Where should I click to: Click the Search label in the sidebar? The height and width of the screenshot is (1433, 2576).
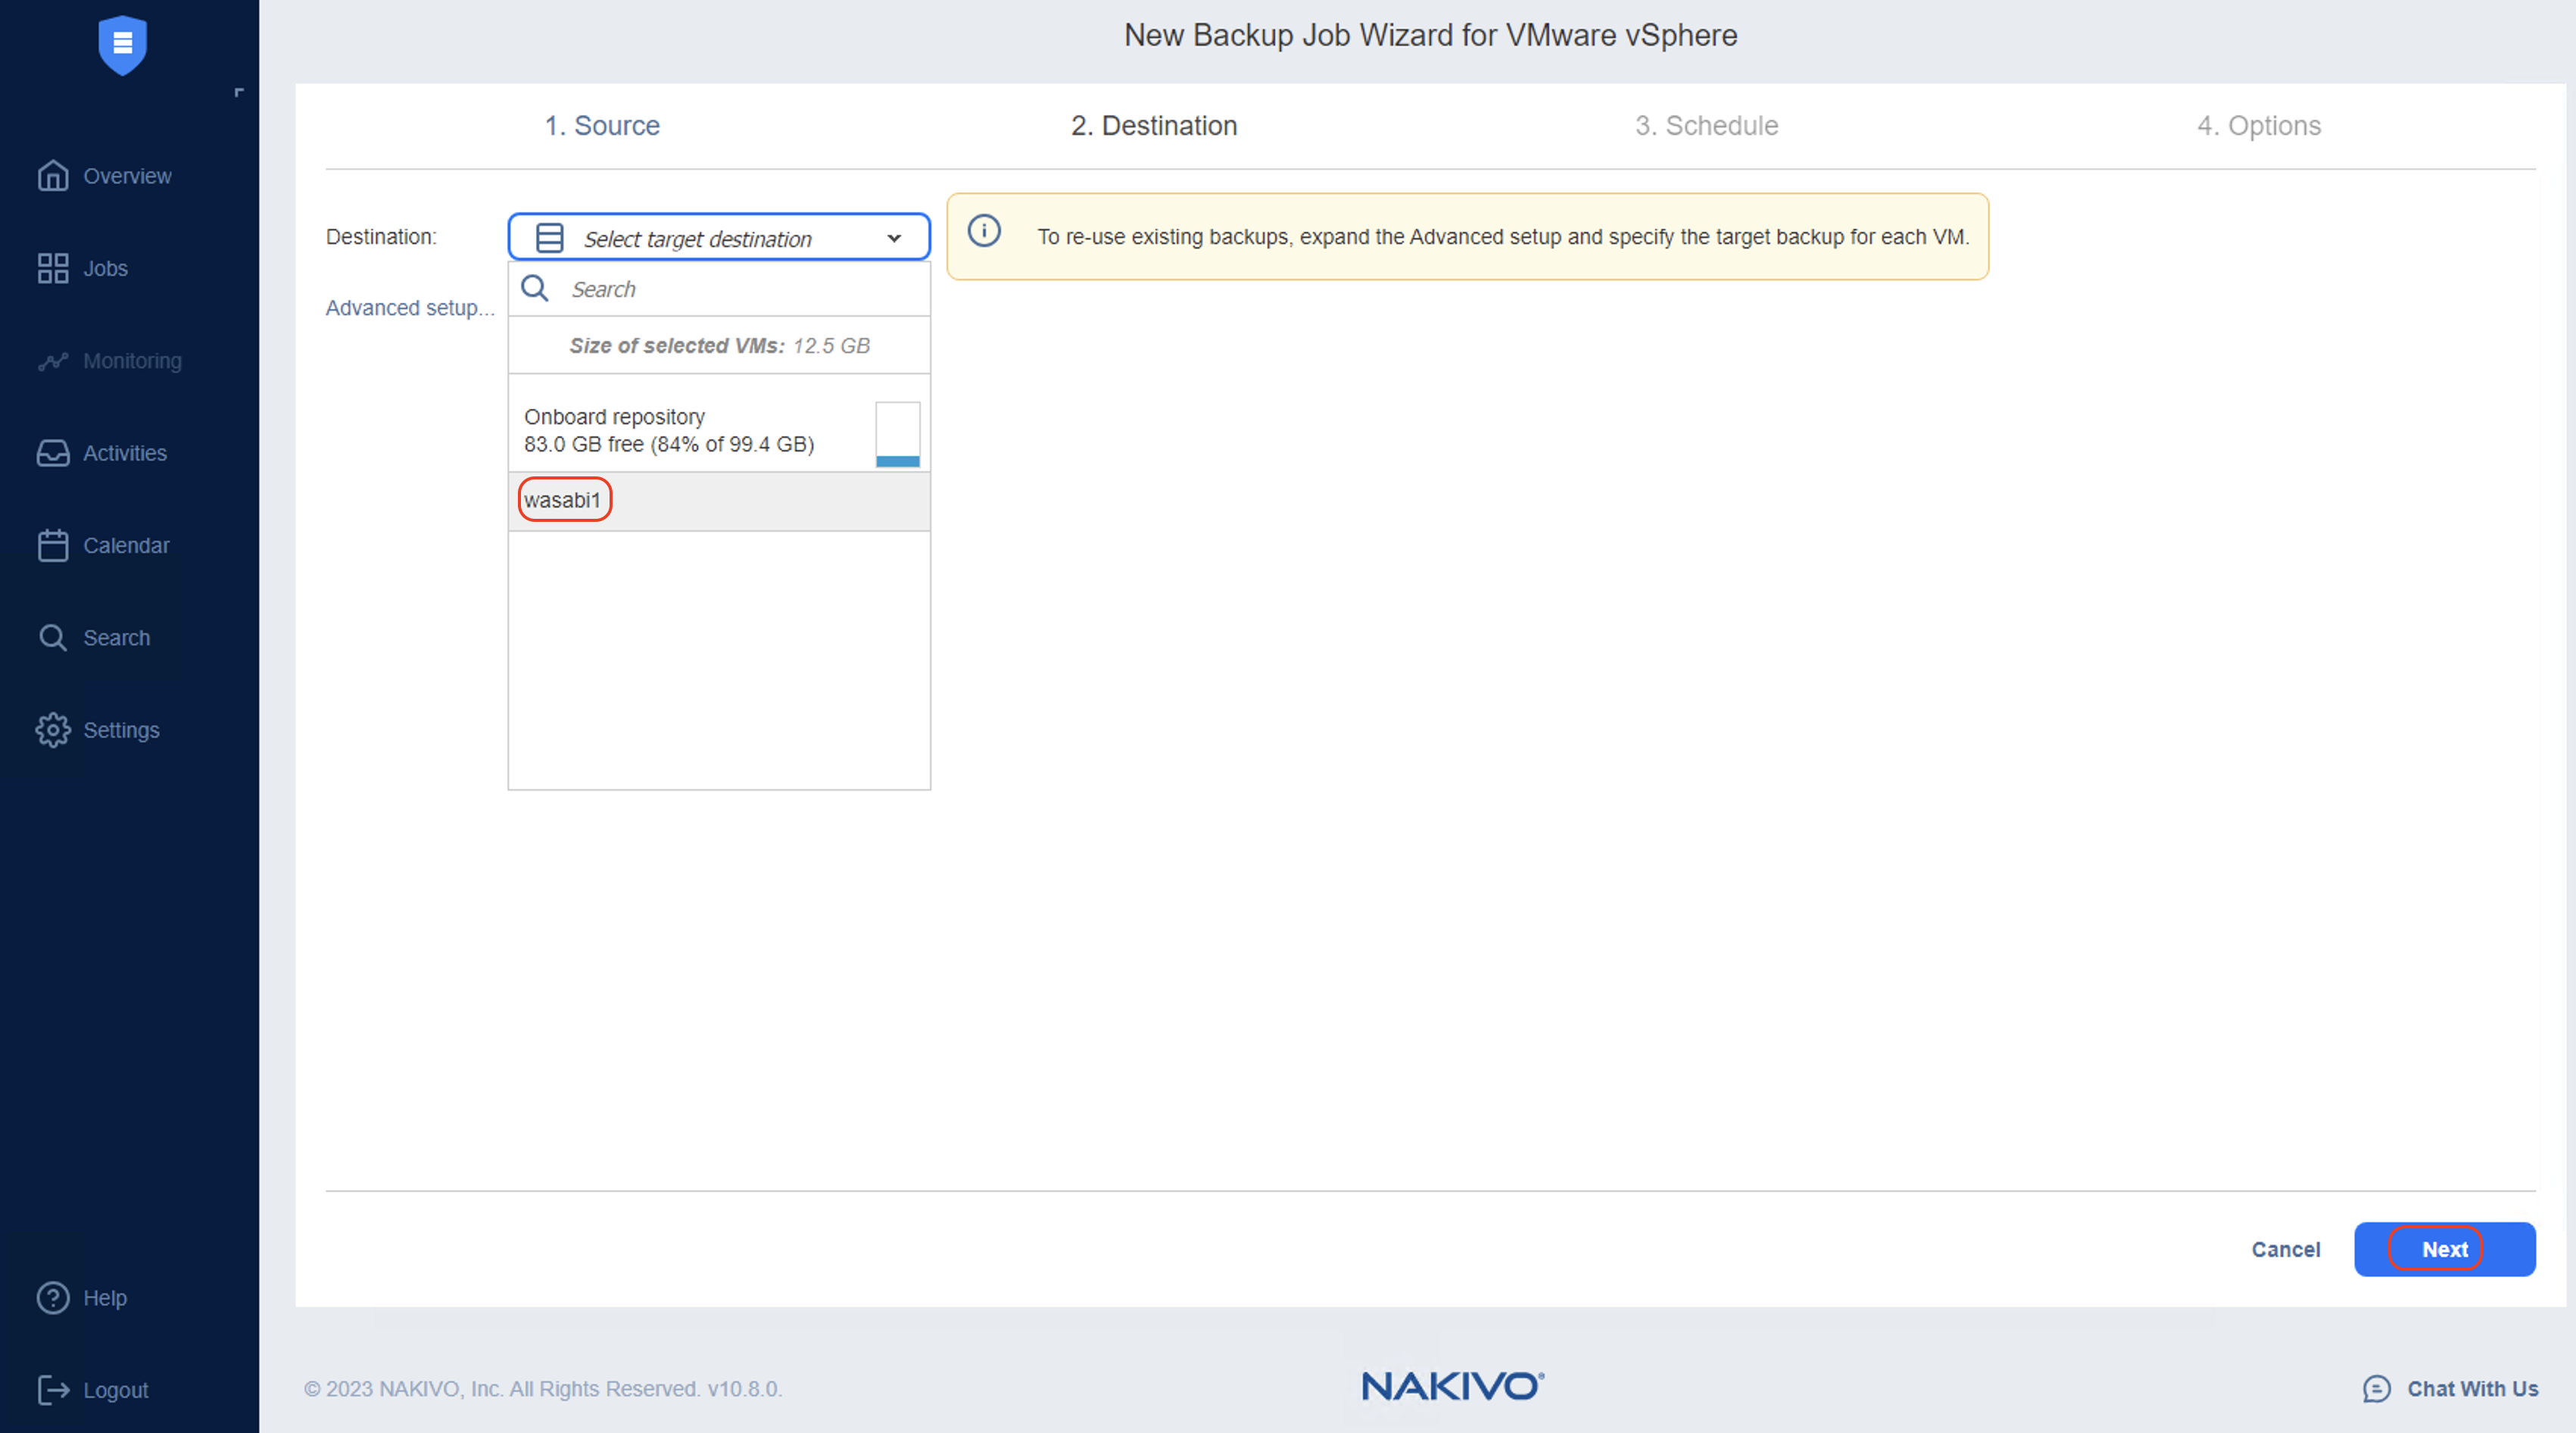[x=116, y=638]
